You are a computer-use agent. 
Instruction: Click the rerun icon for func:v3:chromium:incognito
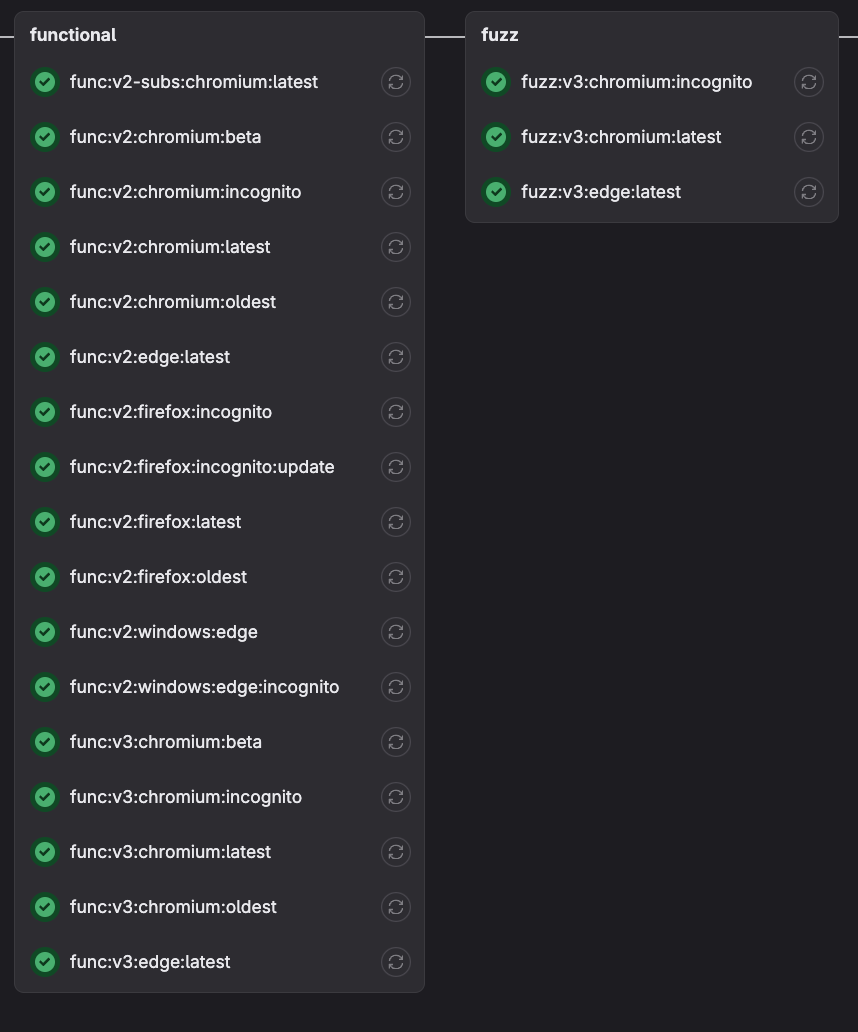click(395, 797)
